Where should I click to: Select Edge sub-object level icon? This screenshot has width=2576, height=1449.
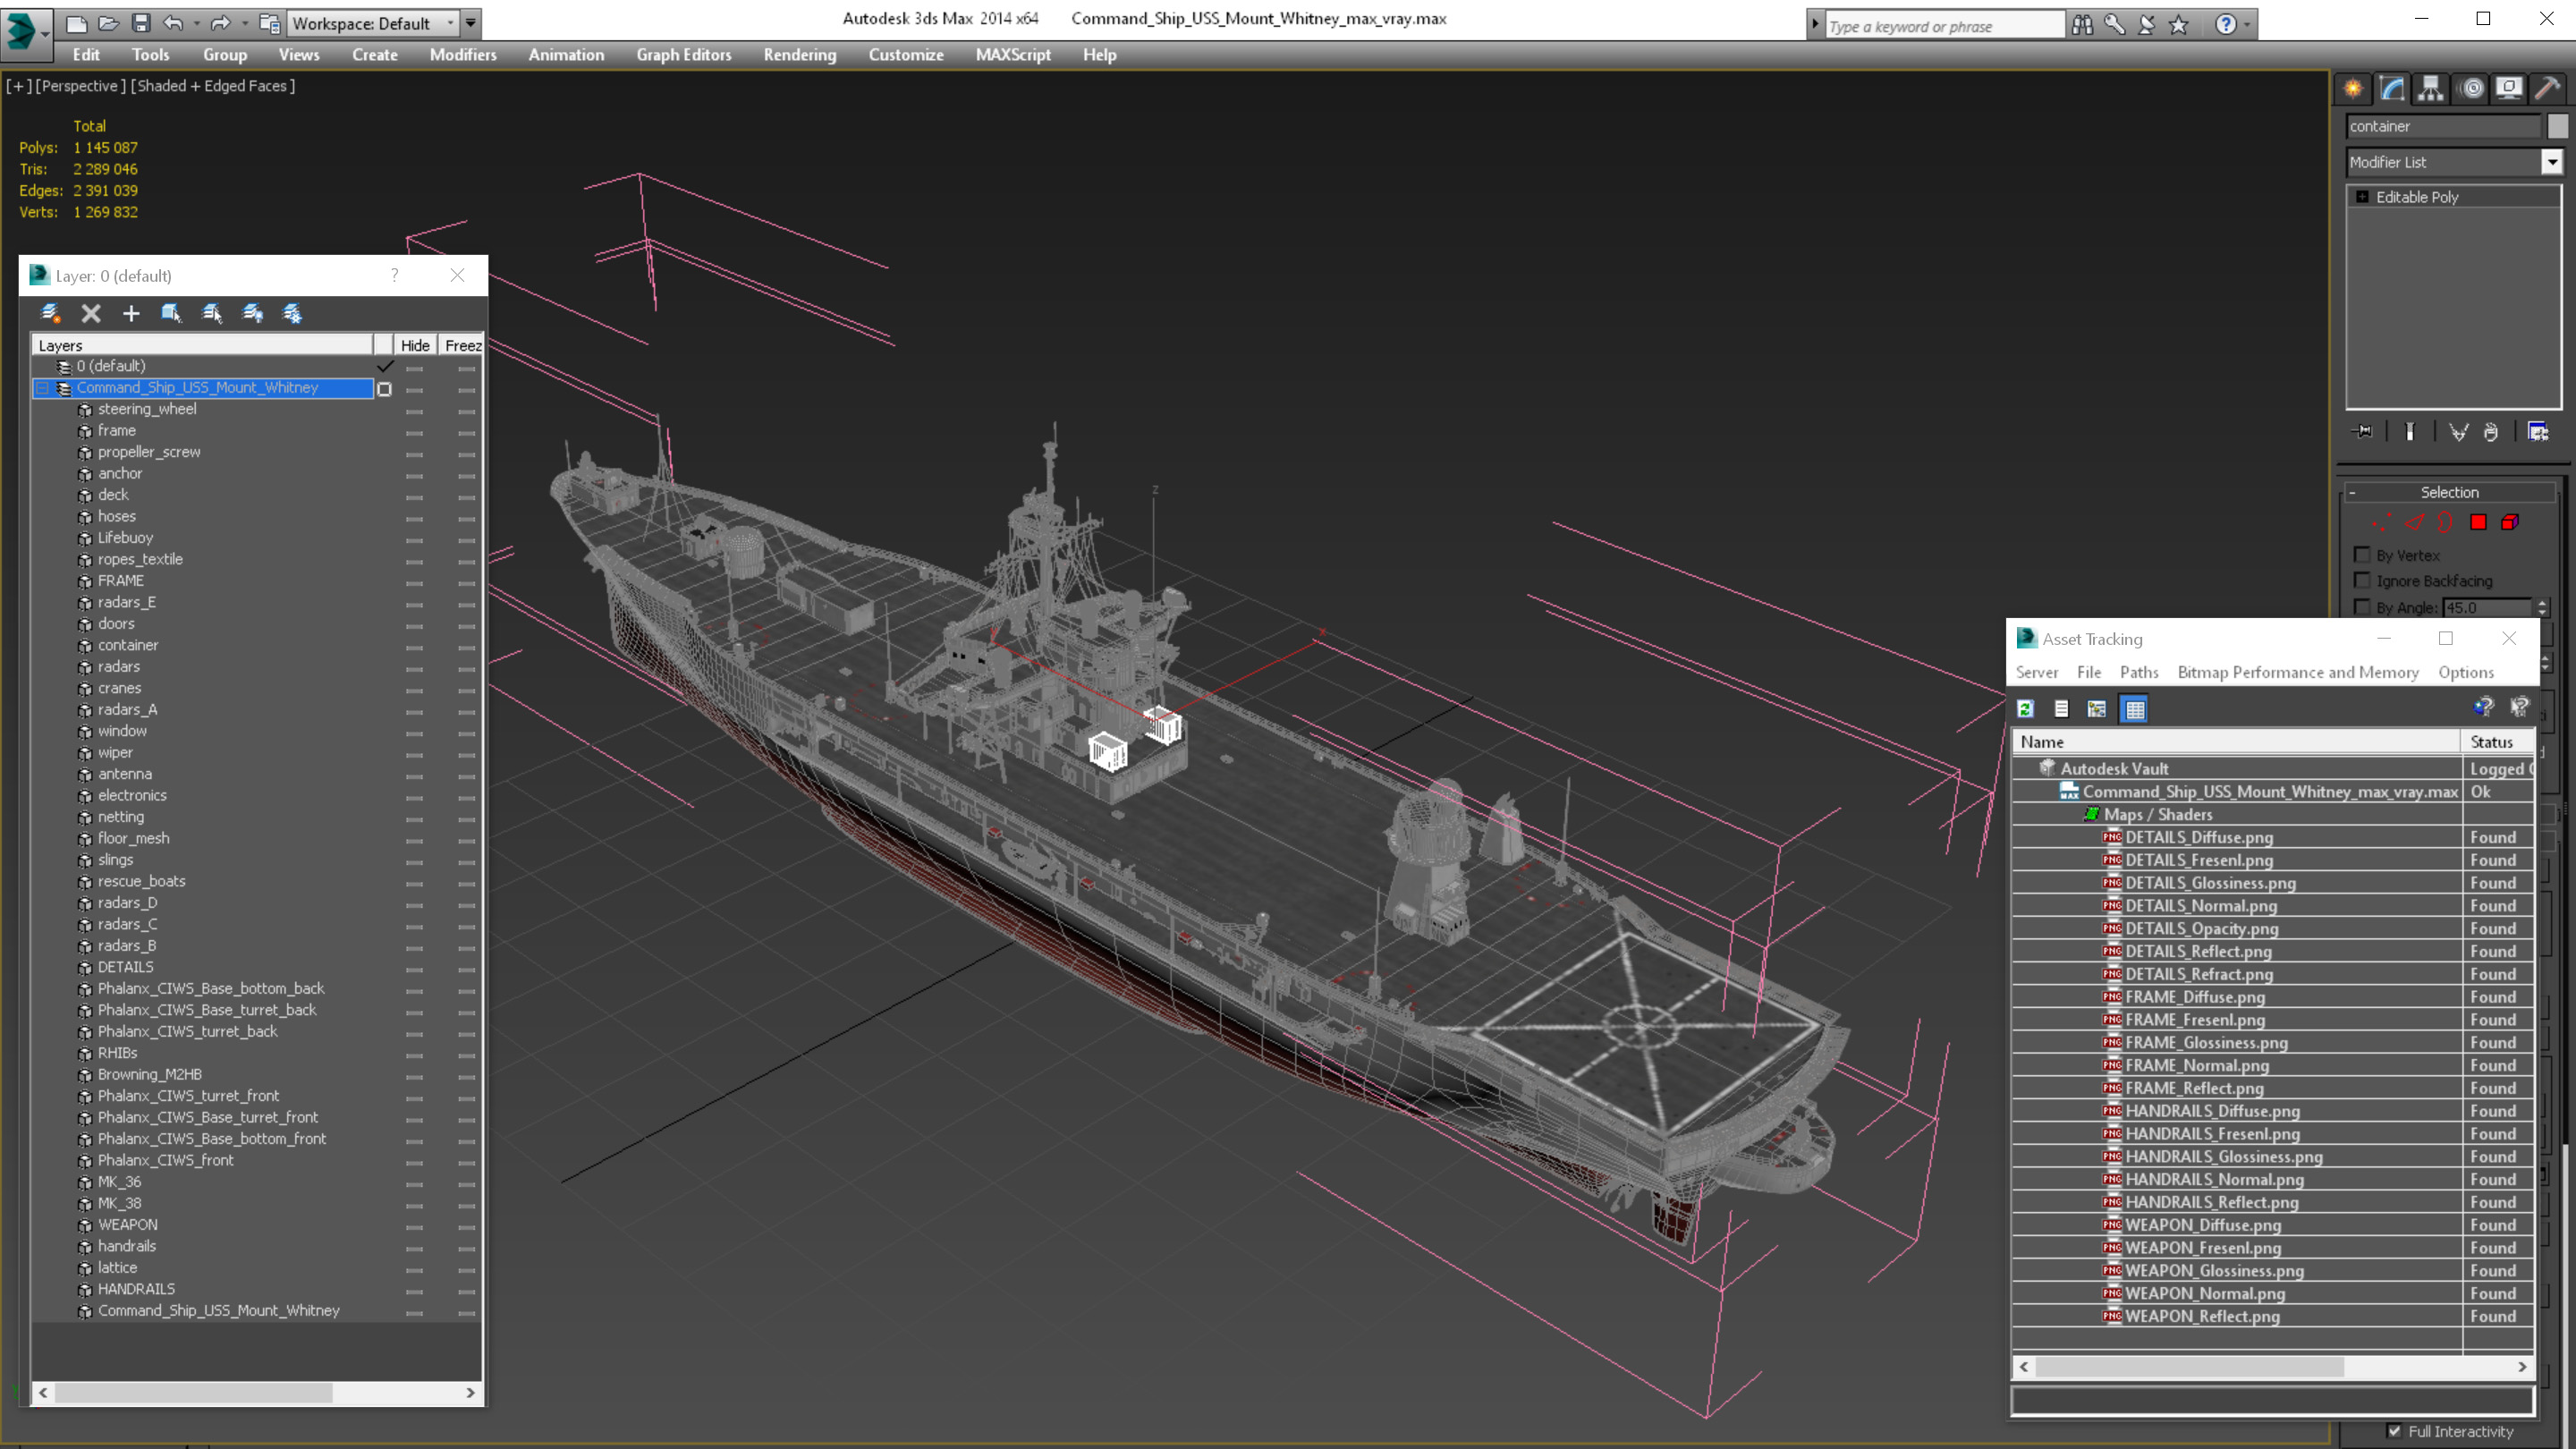coord(2415,523)
